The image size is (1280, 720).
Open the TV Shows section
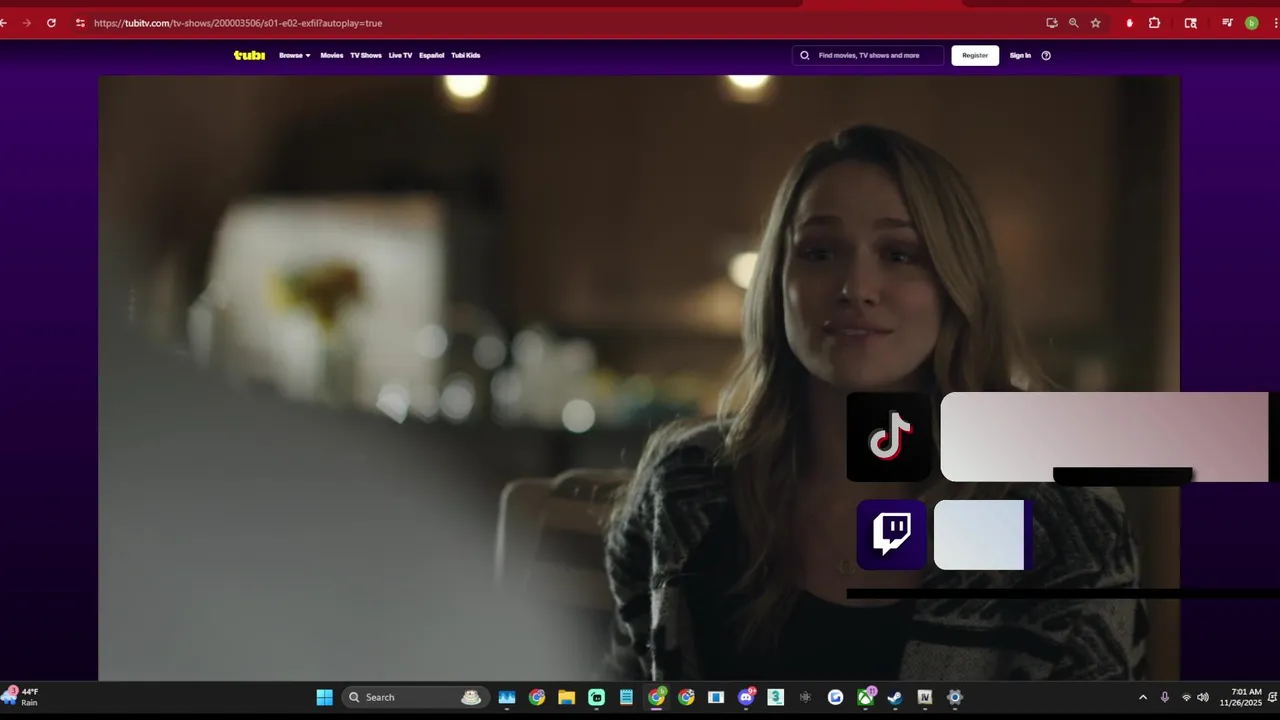365,55
